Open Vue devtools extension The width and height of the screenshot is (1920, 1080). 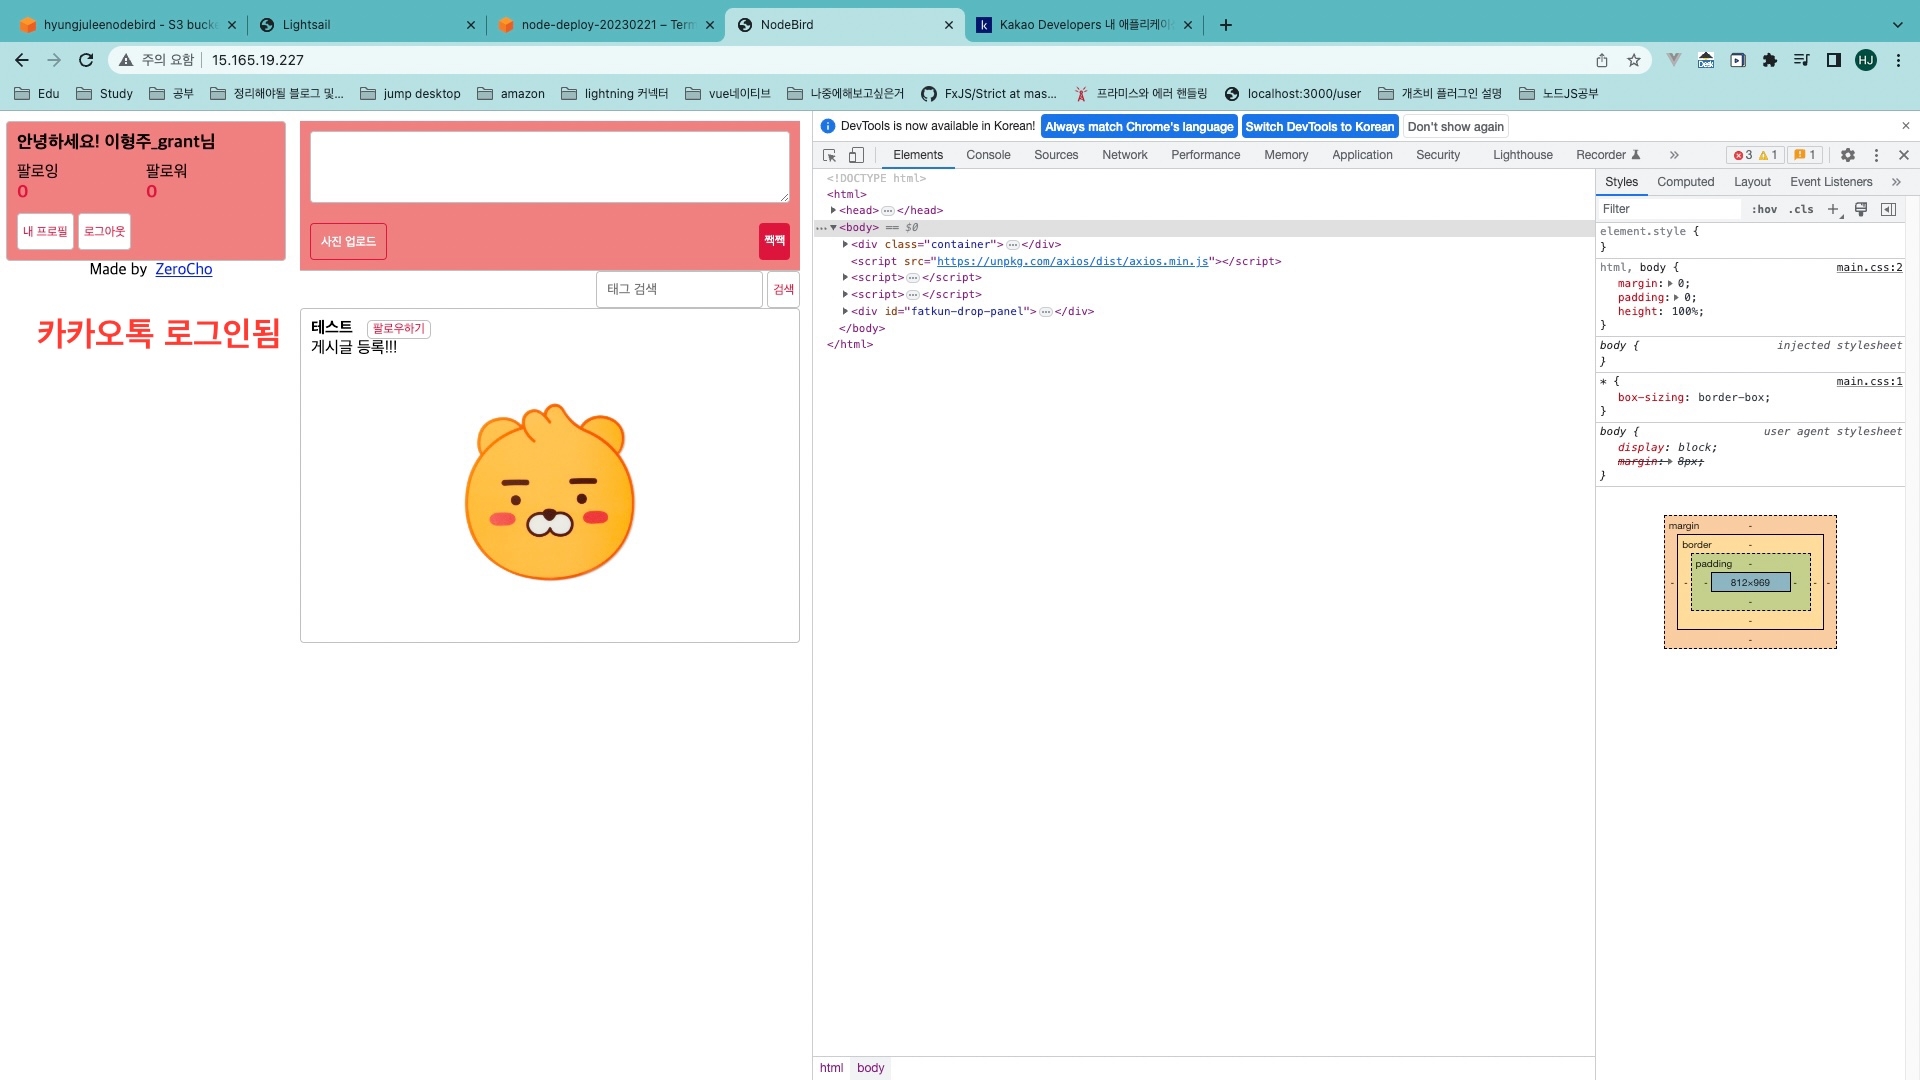[1674, 60]
